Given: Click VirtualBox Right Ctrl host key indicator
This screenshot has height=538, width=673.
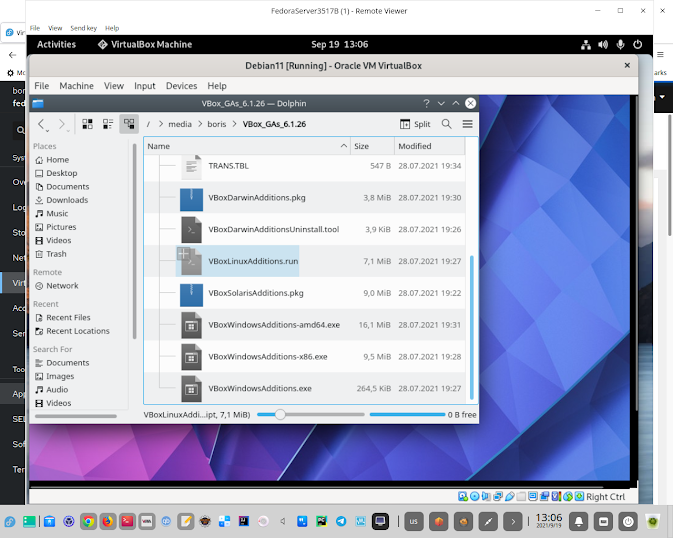Looking at the screenshot, I should (x=606, y=497).
